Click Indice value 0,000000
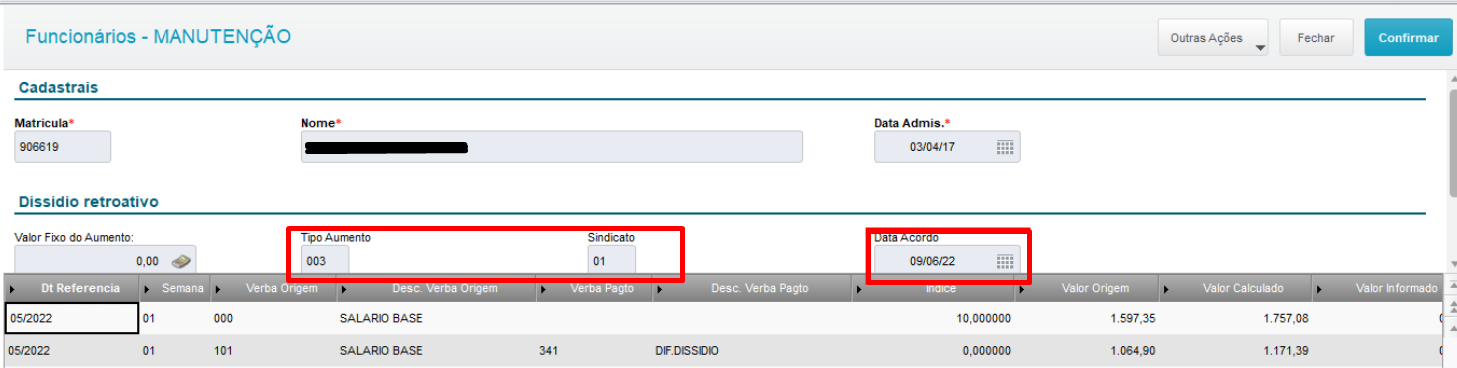The width and height of the screenshot is (1457, 368). pos(935,351)
